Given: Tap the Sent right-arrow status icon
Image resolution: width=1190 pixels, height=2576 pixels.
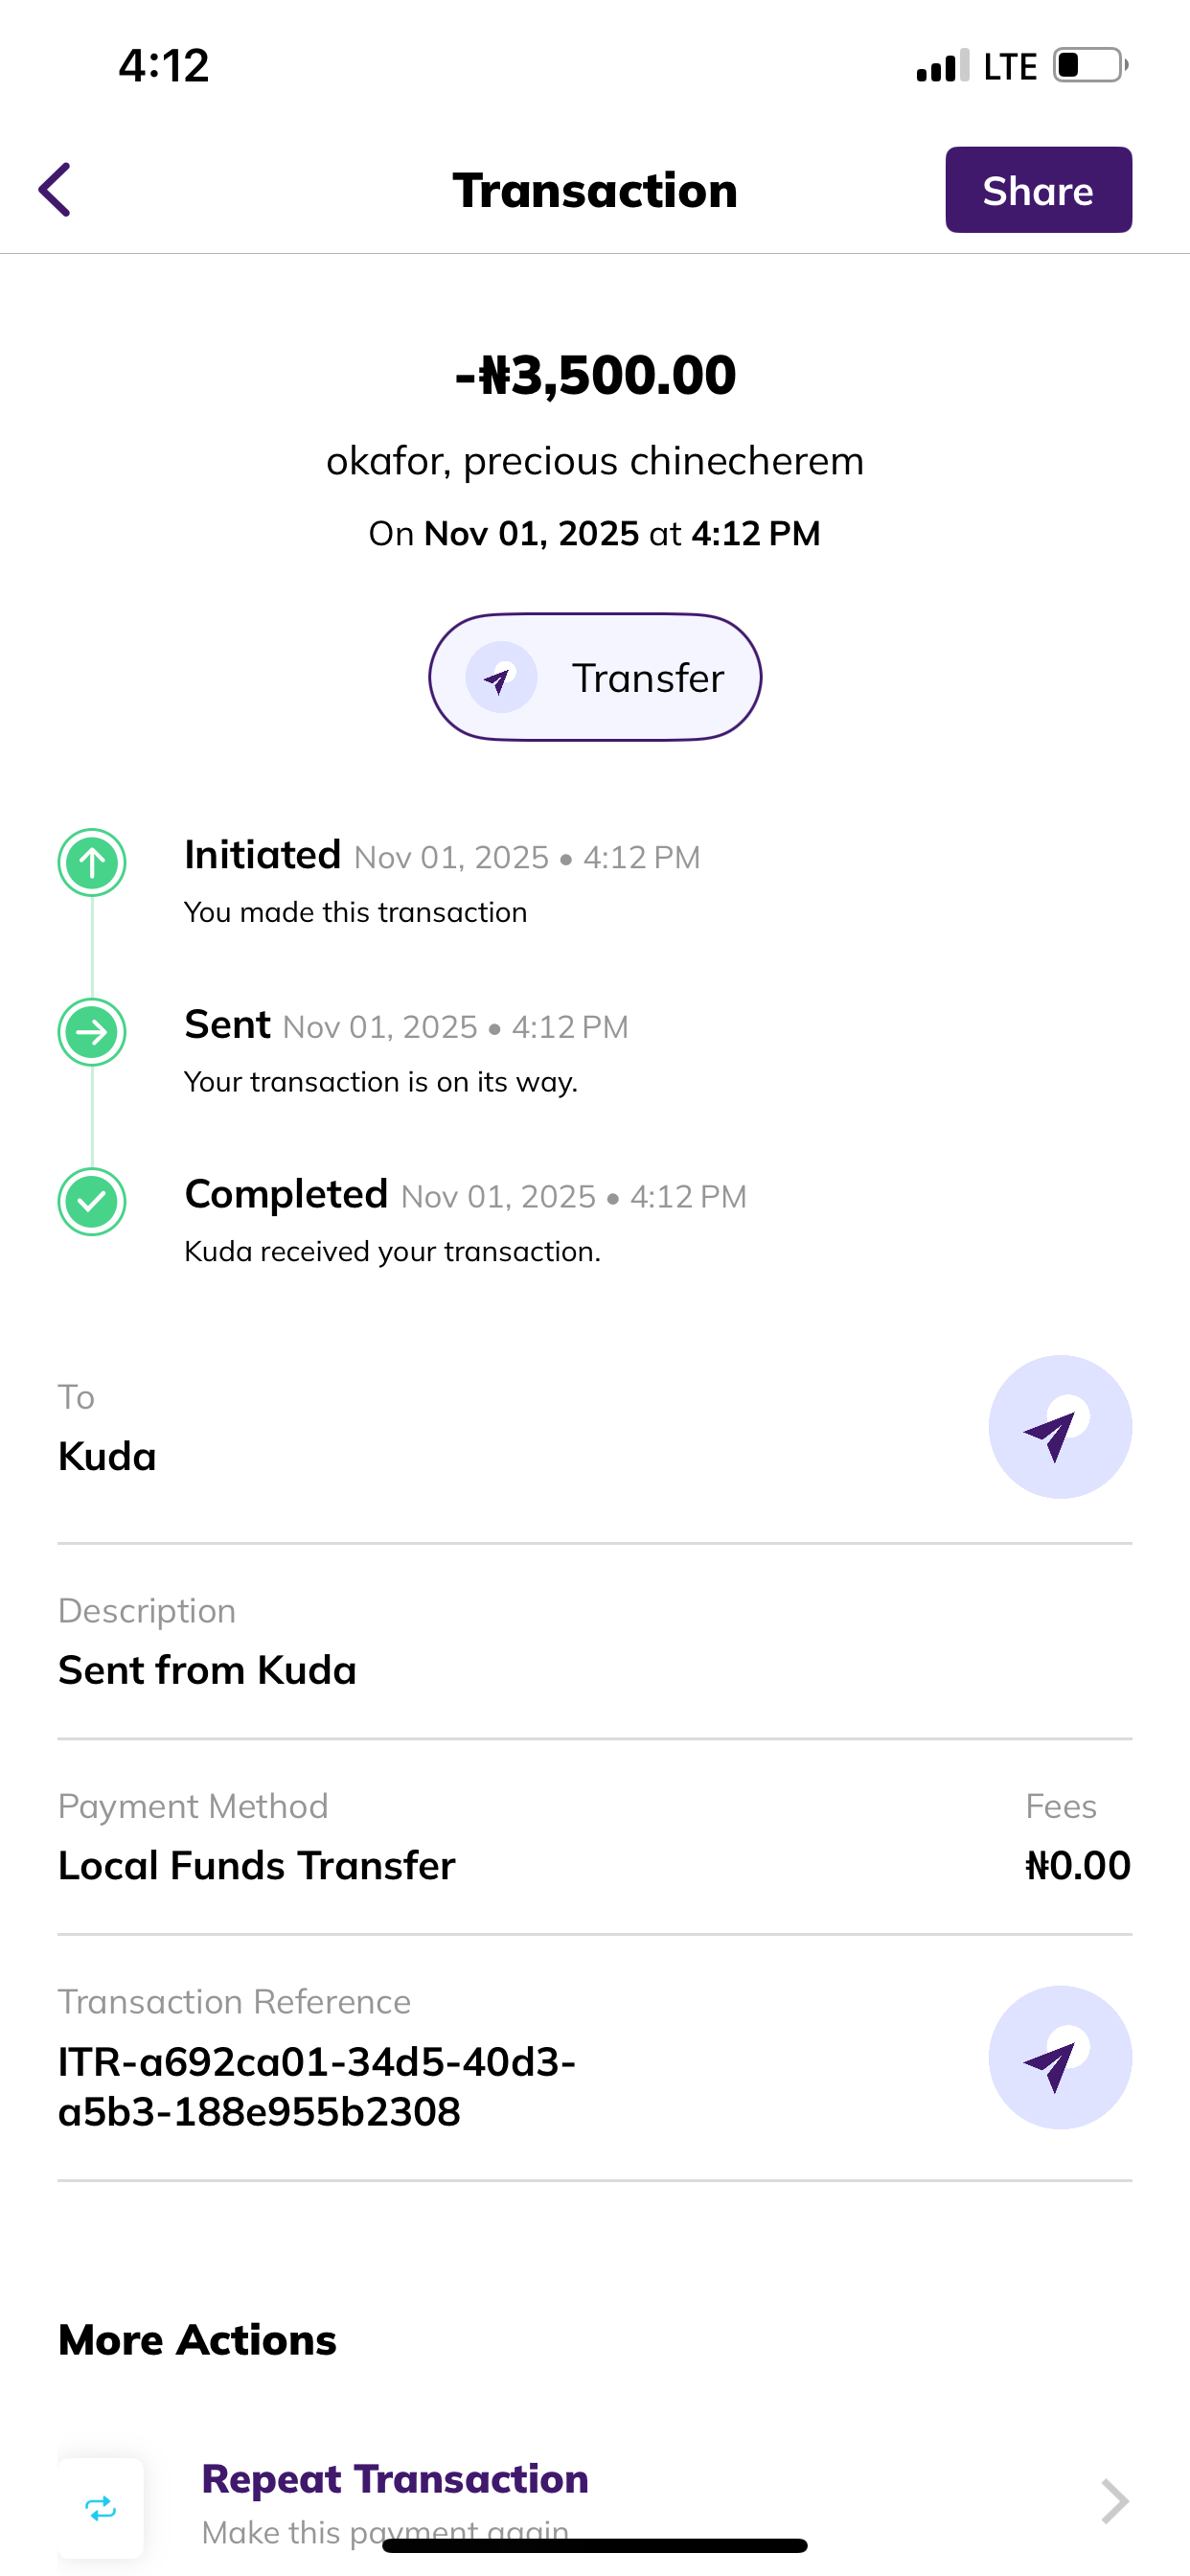Looking at the screenshot, I should 92,1031.
